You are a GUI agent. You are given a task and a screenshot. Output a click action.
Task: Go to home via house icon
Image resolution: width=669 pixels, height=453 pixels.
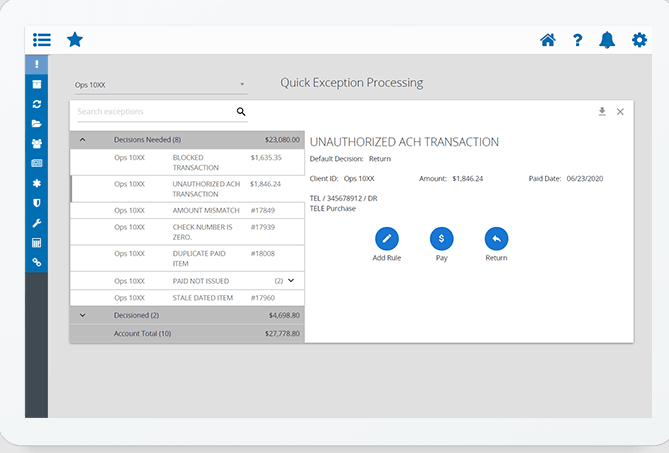(x=547, y=40)
